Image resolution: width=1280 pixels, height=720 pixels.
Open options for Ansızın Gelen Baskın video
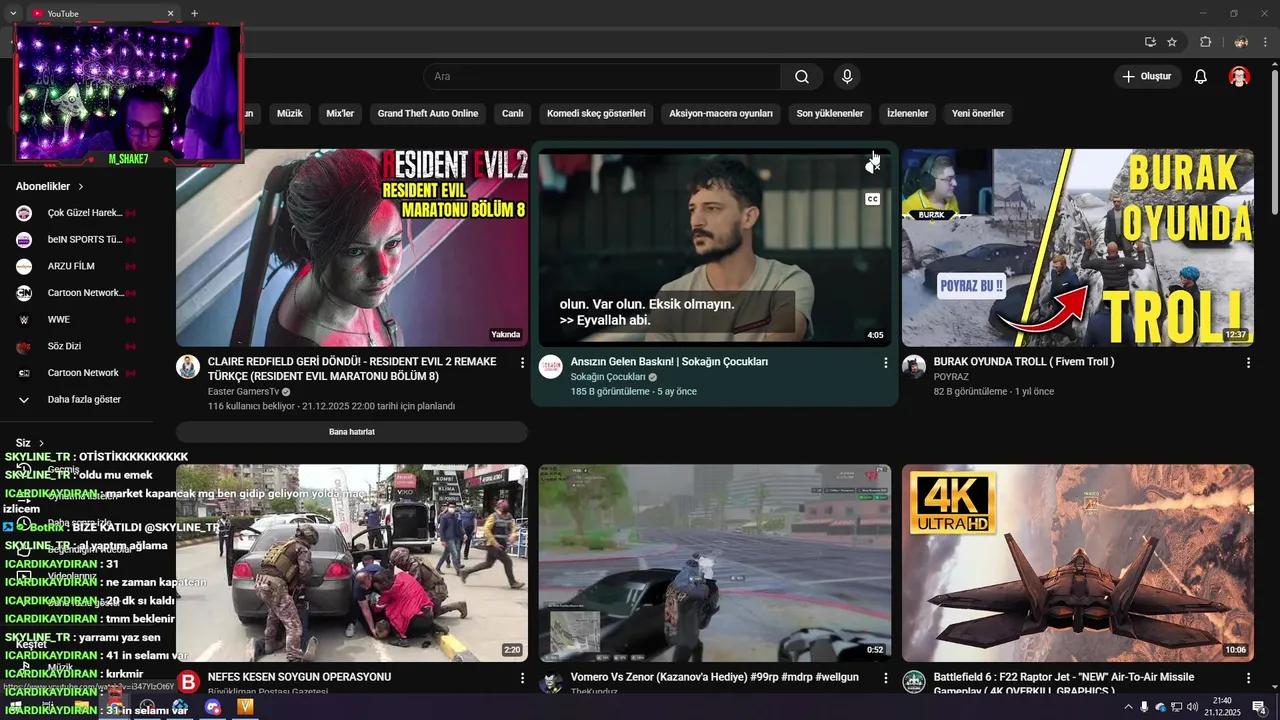click(x=885, y=363)
